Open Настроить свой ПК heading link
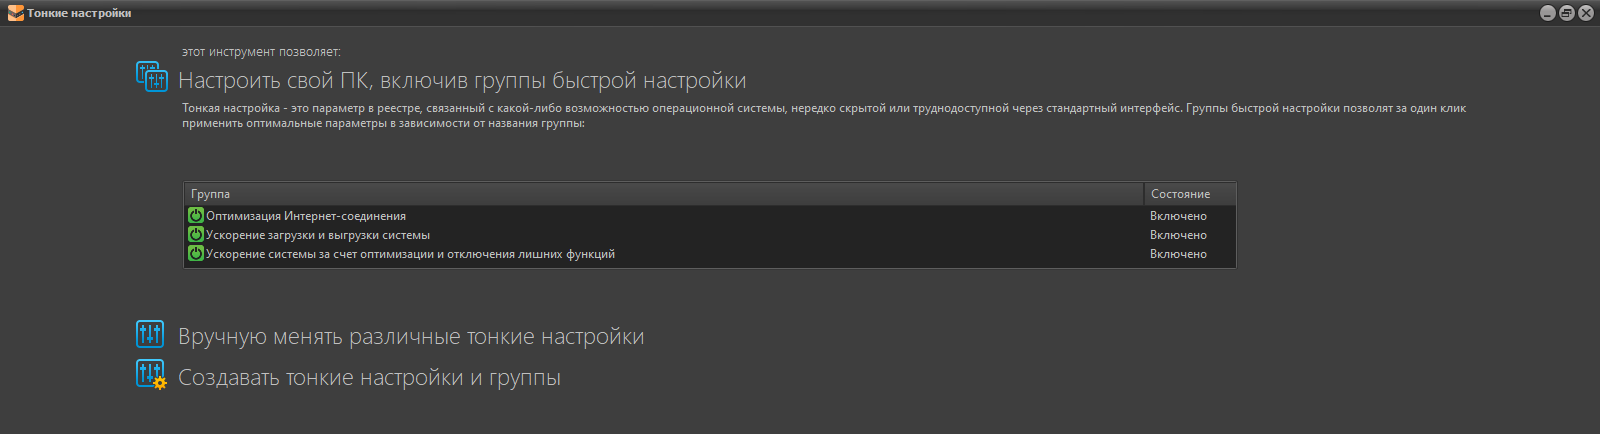This screenshot has width=1600, height=434. pyautogui.click(x=462, y=81)
